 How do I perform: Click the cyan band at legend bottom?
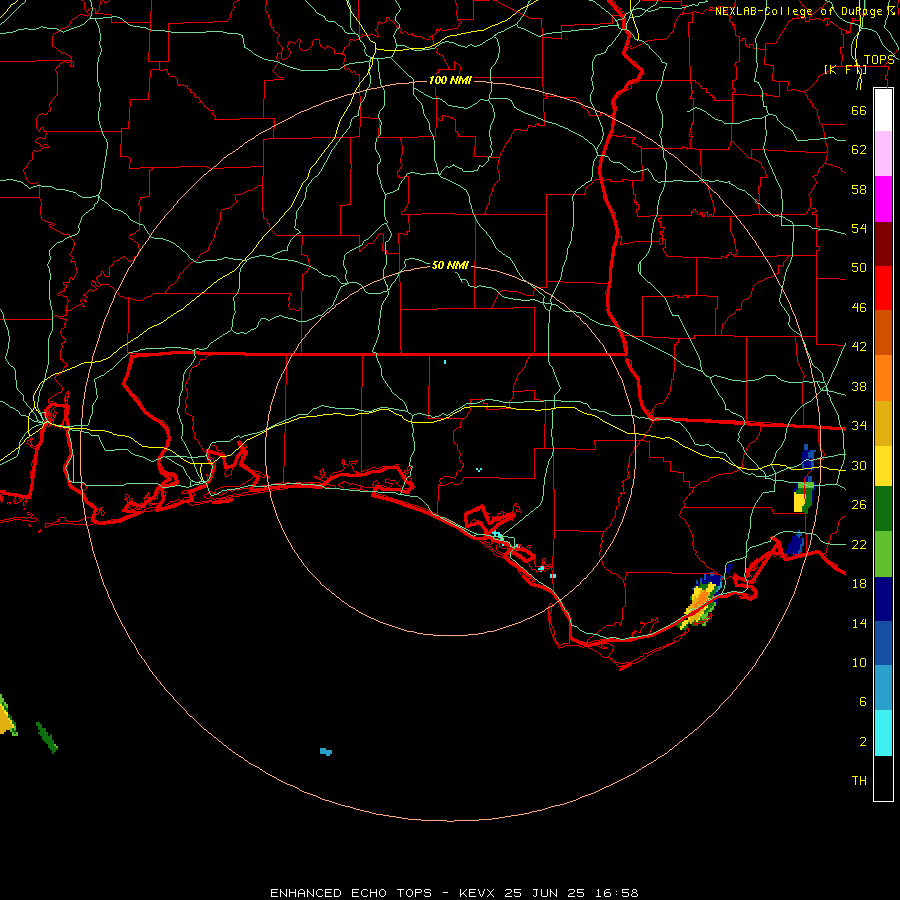883,733
